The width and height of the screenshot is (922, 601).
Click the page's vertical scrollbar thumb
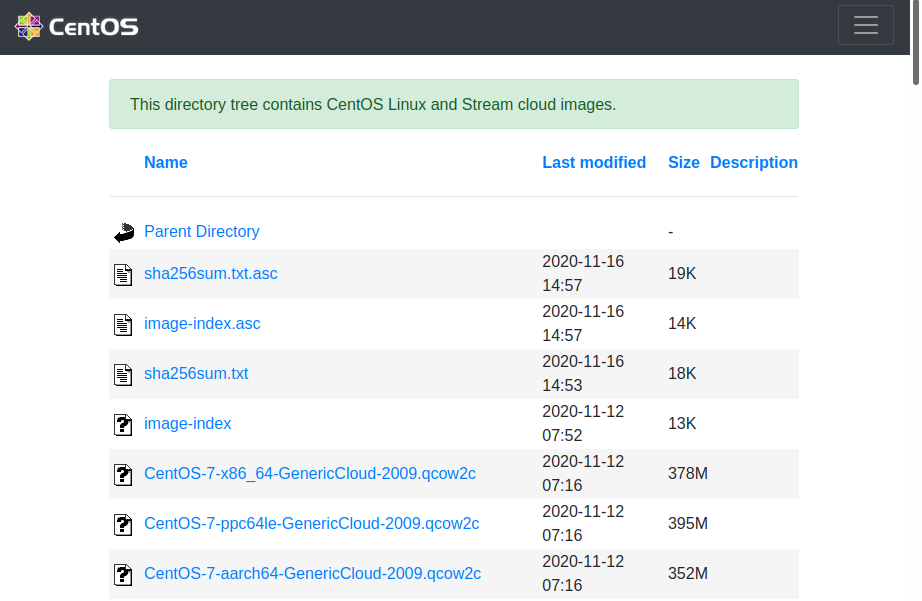click(916, 42)
